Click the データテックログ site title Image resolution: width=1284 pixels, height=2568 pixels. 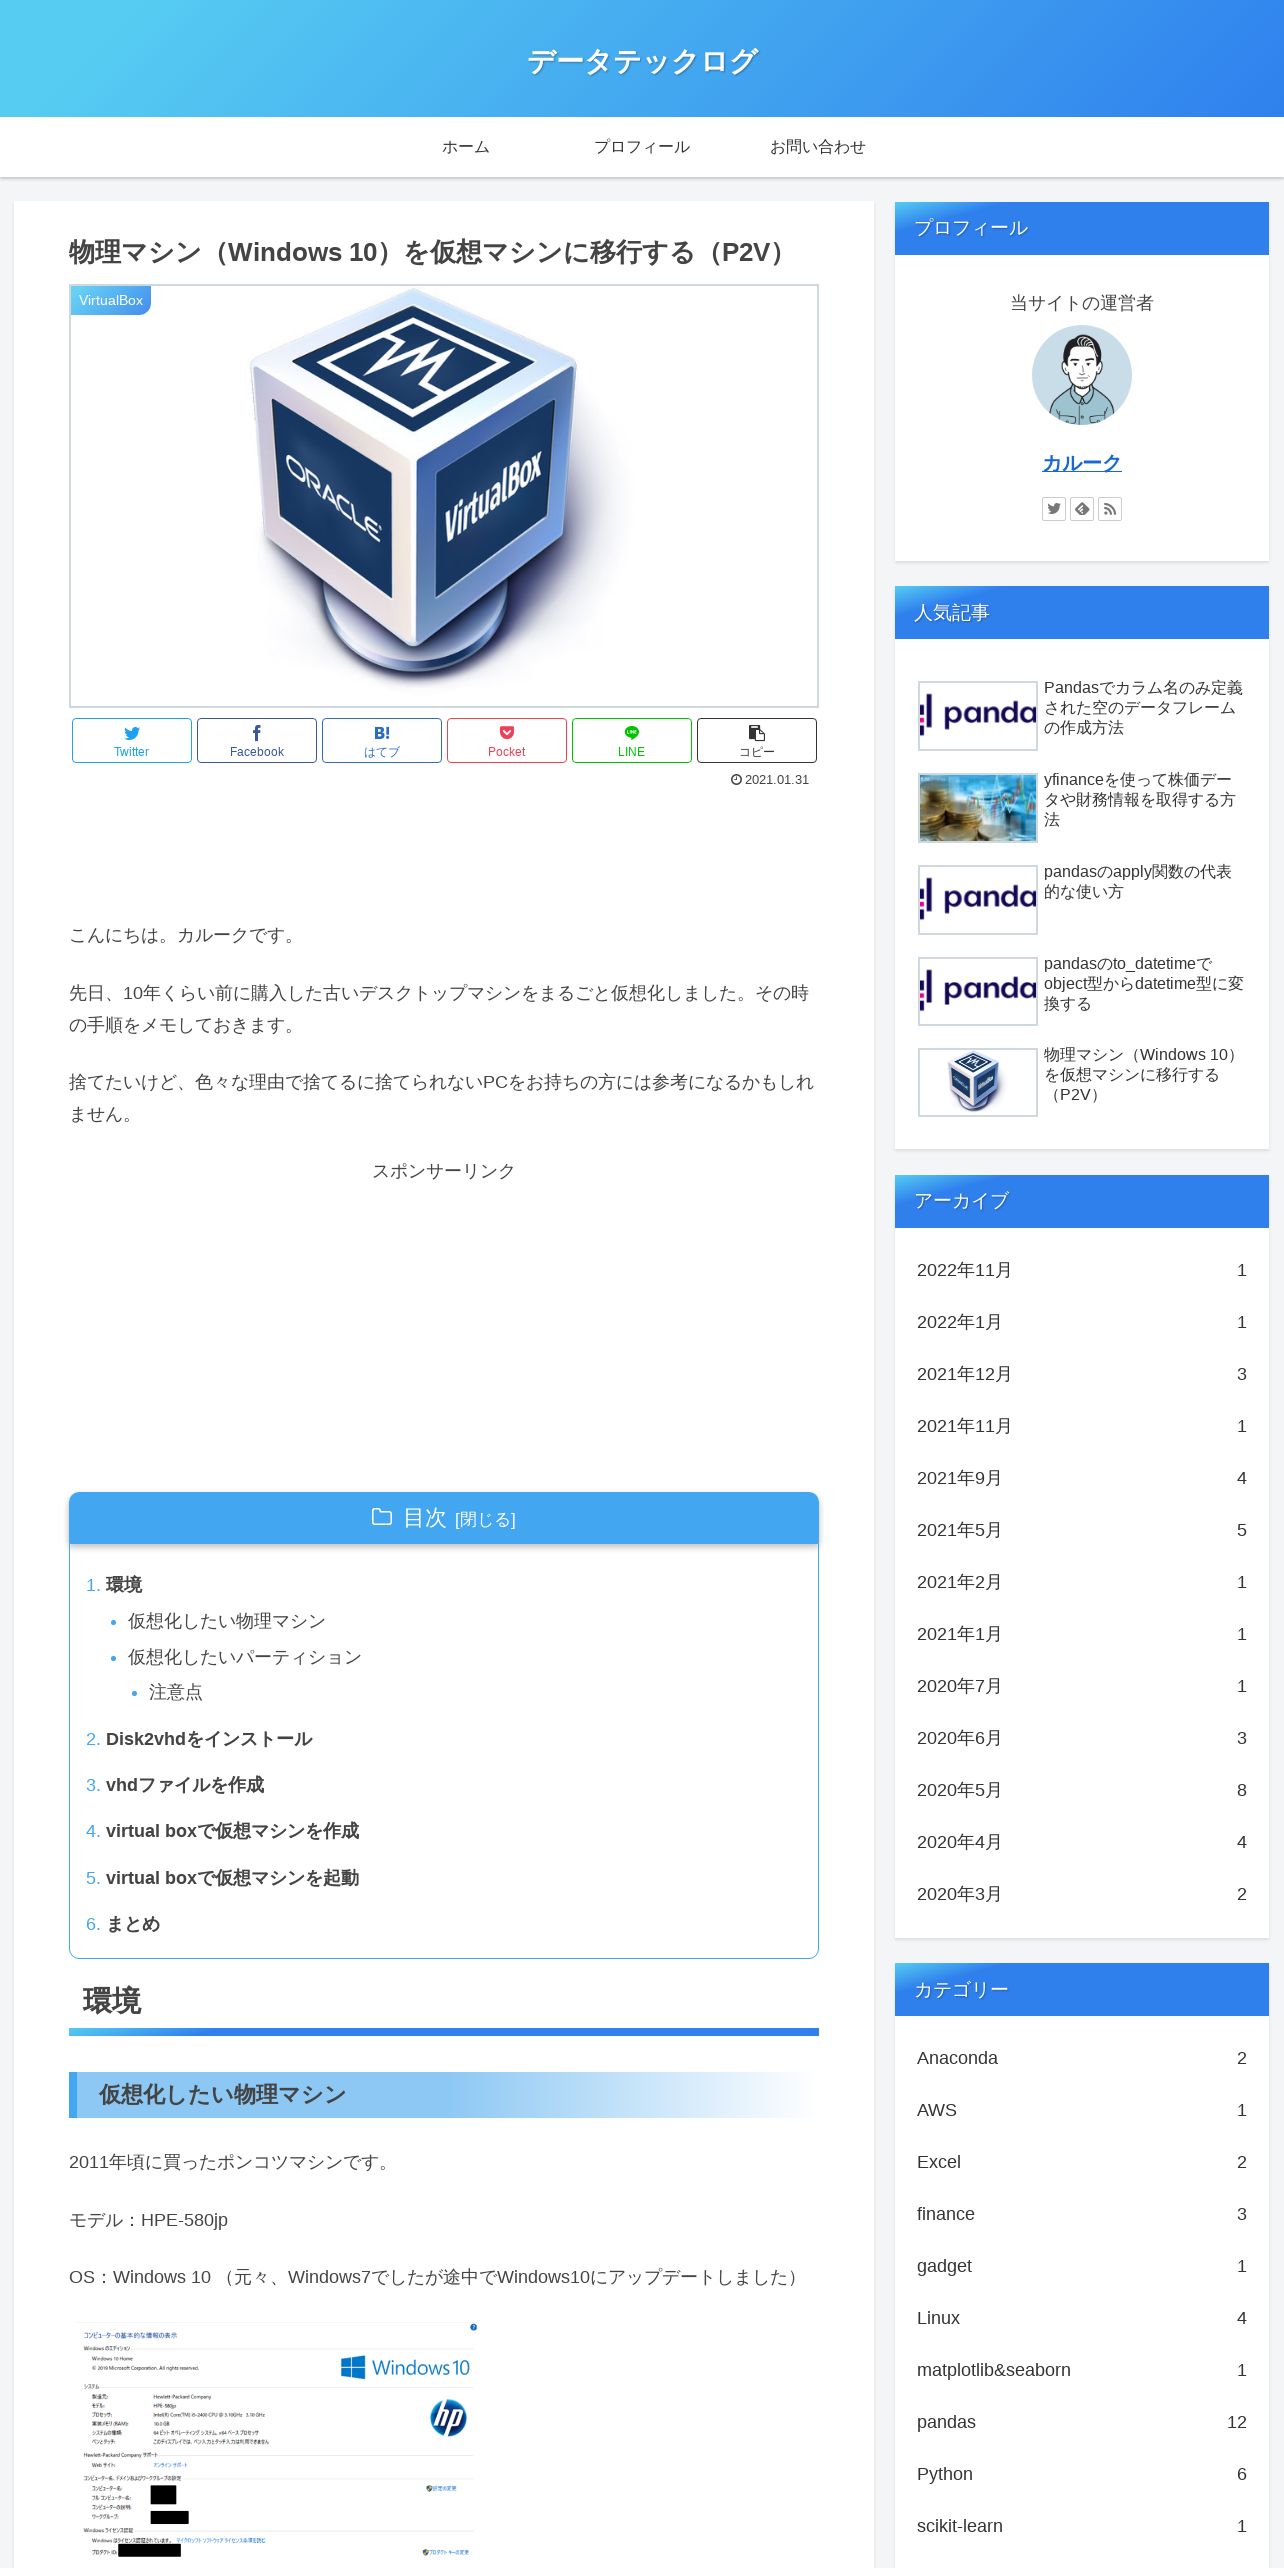click(x=642, y=61)
